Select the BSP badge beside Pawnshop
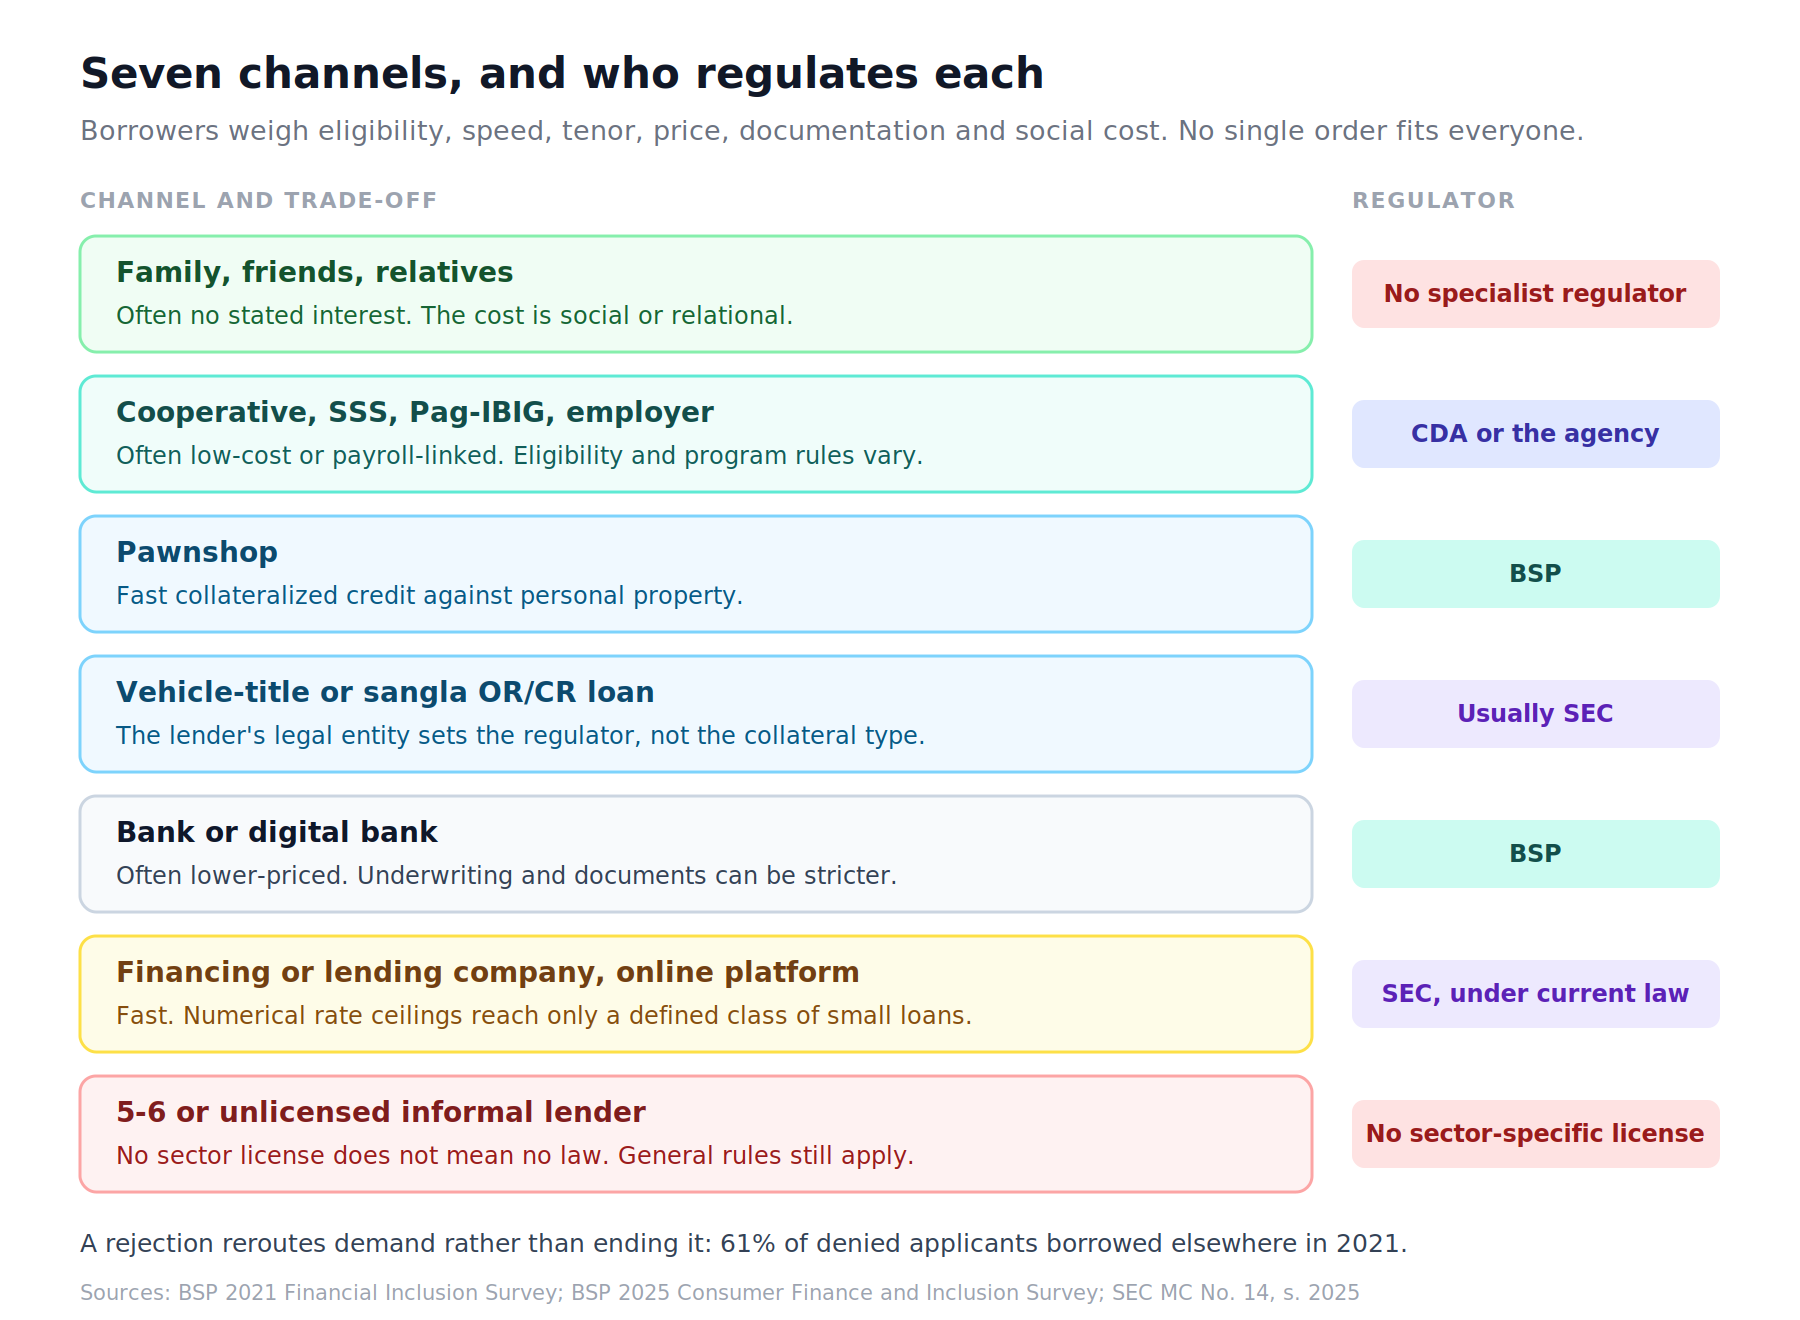 pos(1535,574)
